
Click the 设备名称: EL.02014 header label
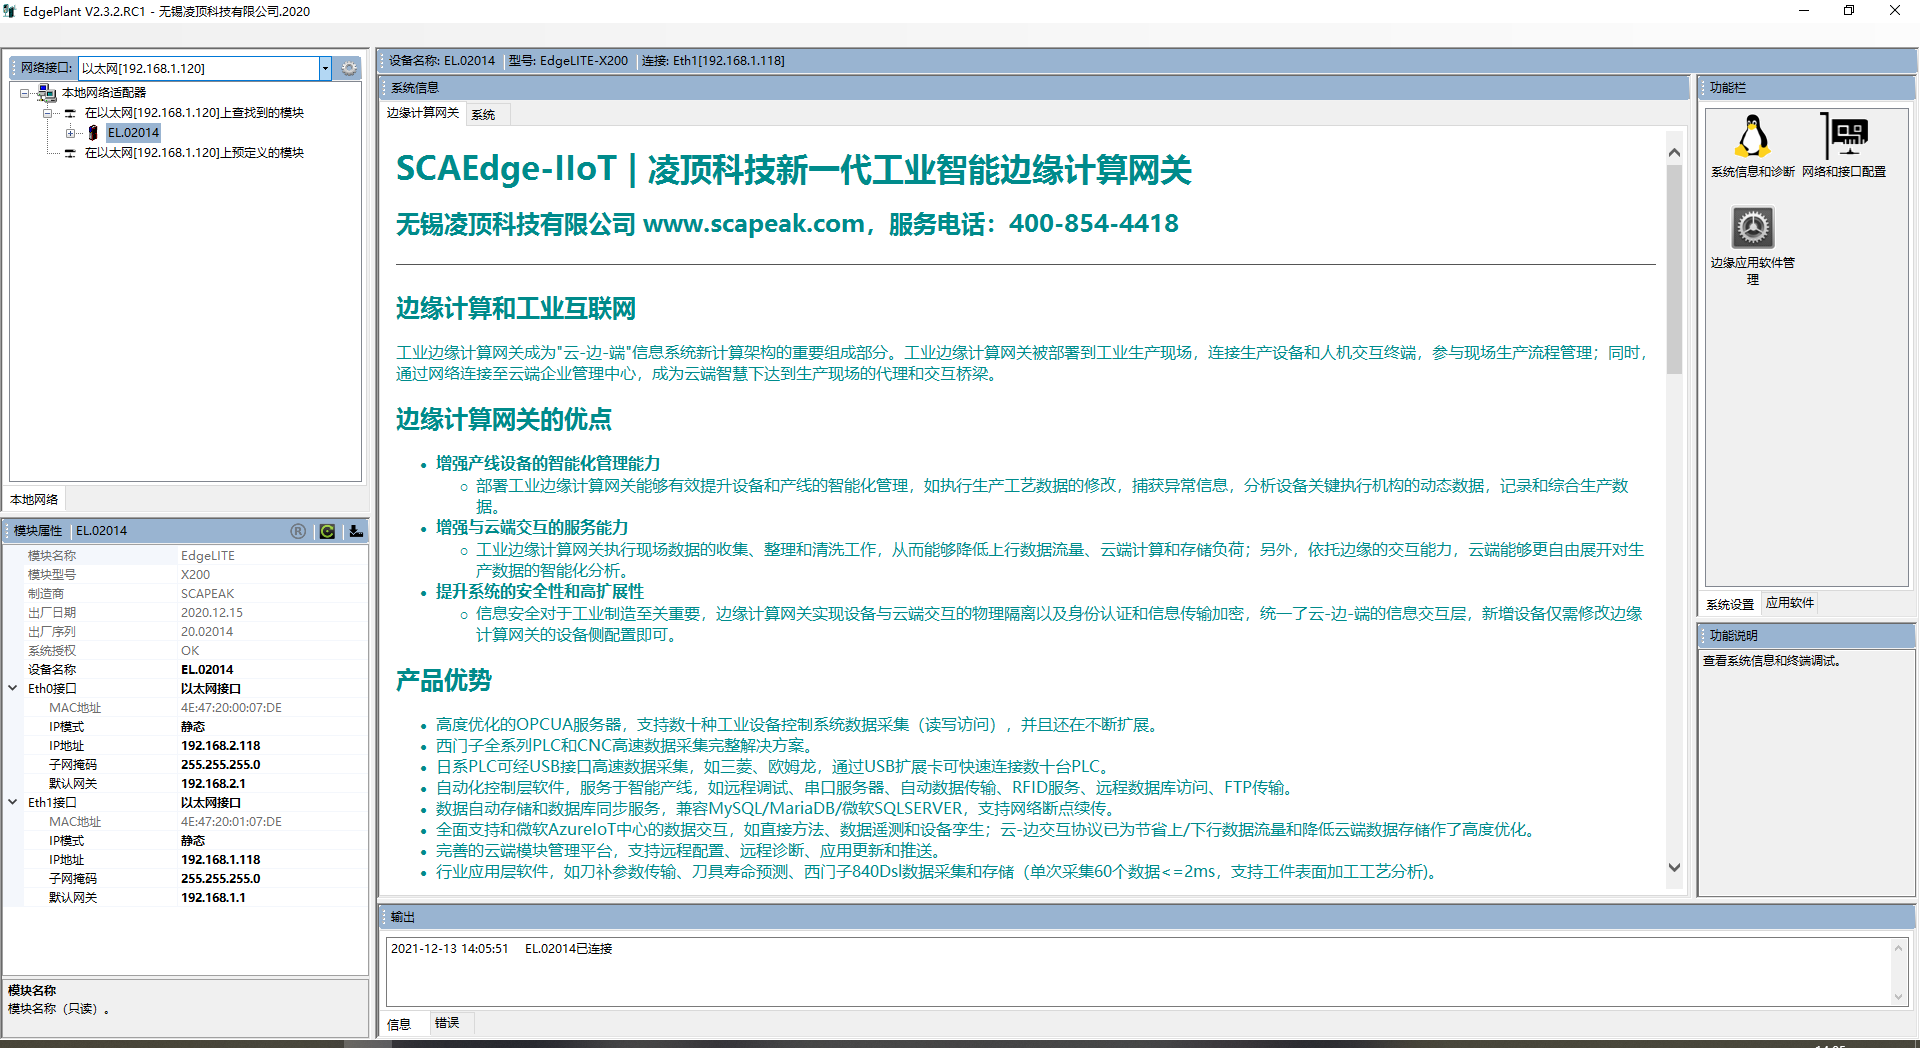click(x=442, y=61)
